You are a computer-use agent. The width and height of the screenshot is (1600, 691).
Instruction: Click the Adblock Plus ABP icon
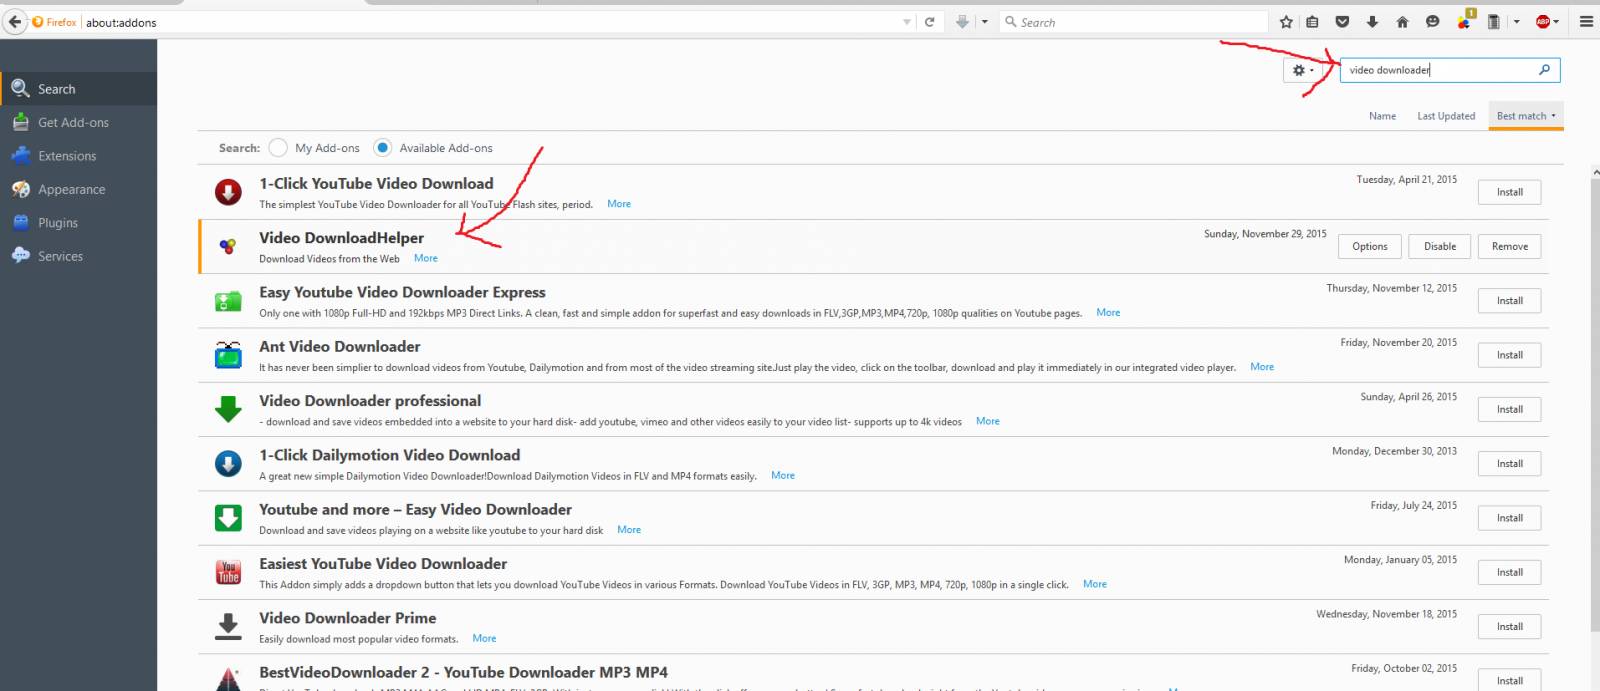1543,22
